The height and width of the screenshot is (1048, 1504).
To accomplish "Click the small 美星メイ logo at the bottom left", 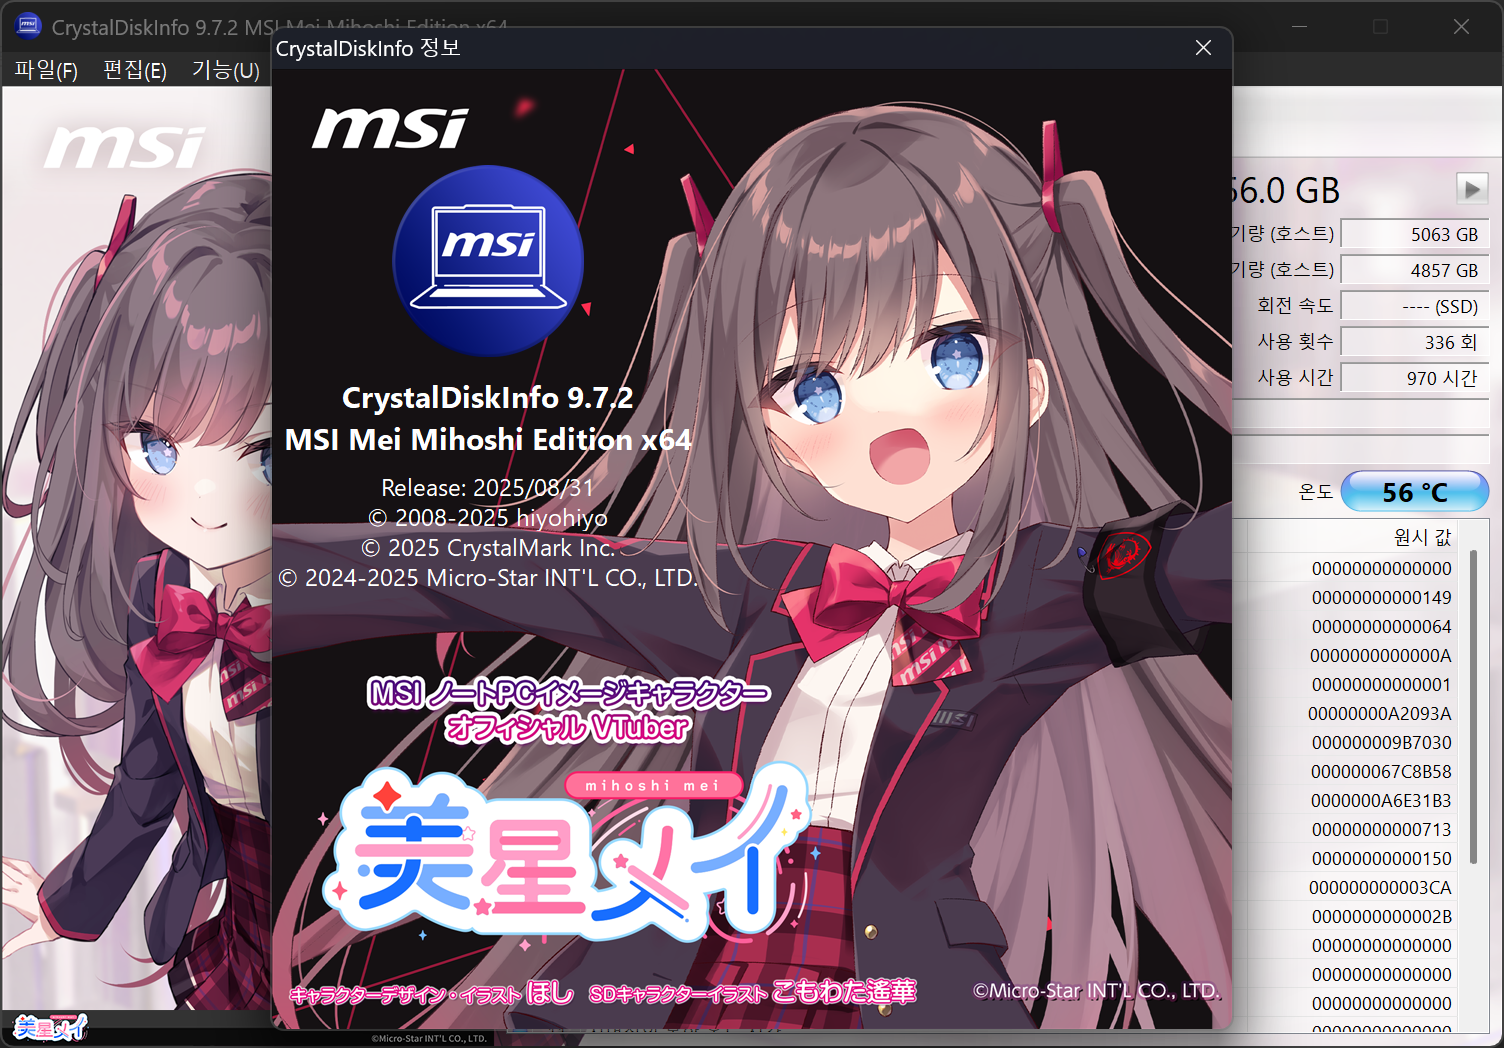I will point(49,1027).
